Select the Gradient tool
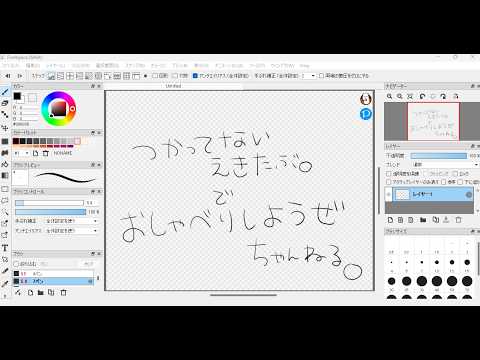 click(5, 176)
